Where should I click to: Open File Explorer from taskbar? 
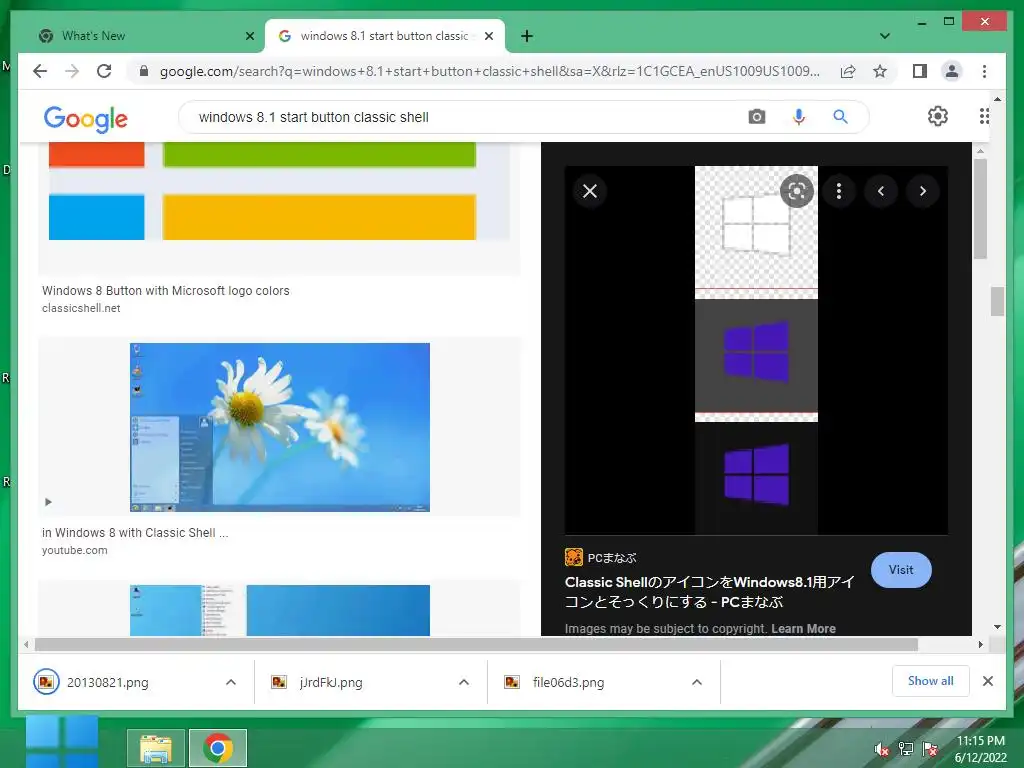(x=156, y=748)
